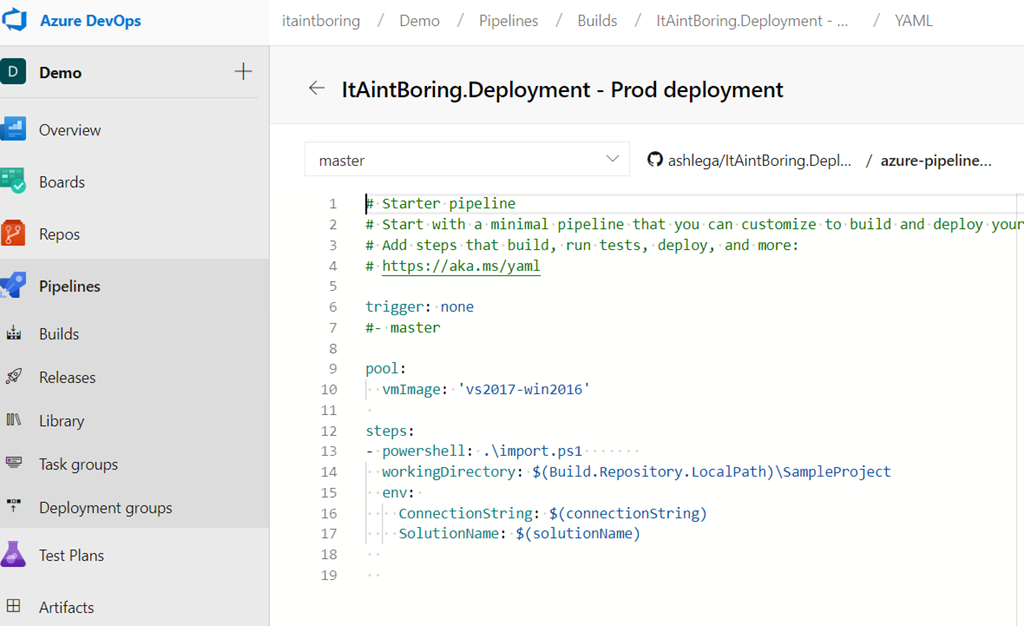Open the Boards section
Image resolution: width=1024 pixels, height=626 pixels.
click(x=62, y=182)
